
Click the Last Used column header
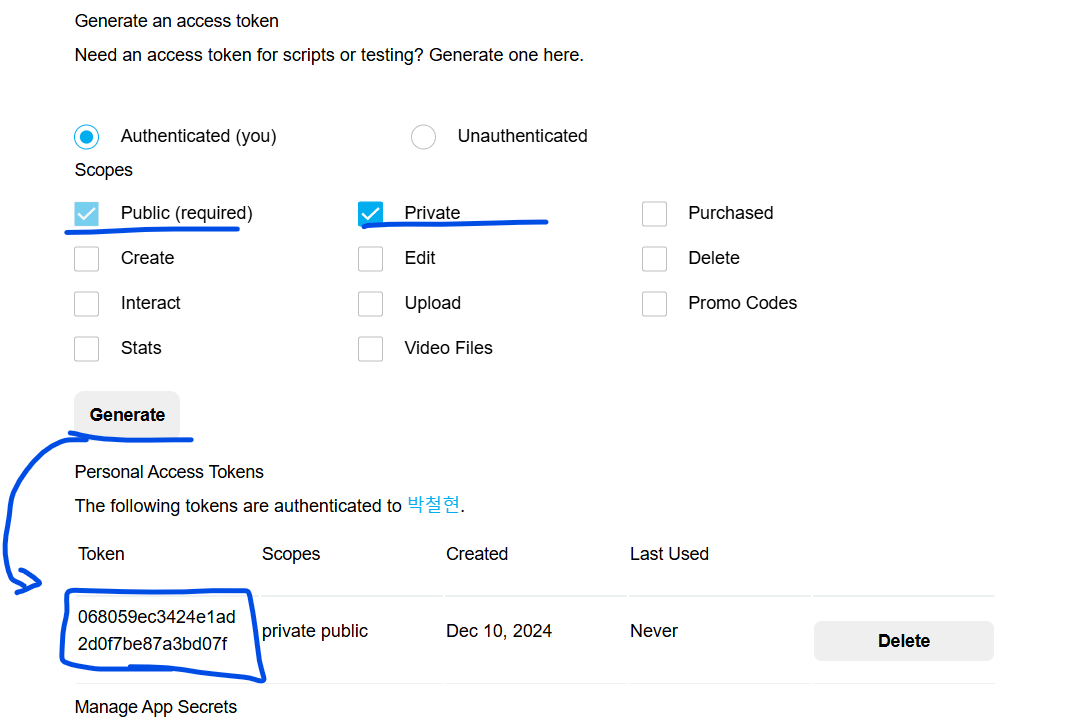coord(669,554)
